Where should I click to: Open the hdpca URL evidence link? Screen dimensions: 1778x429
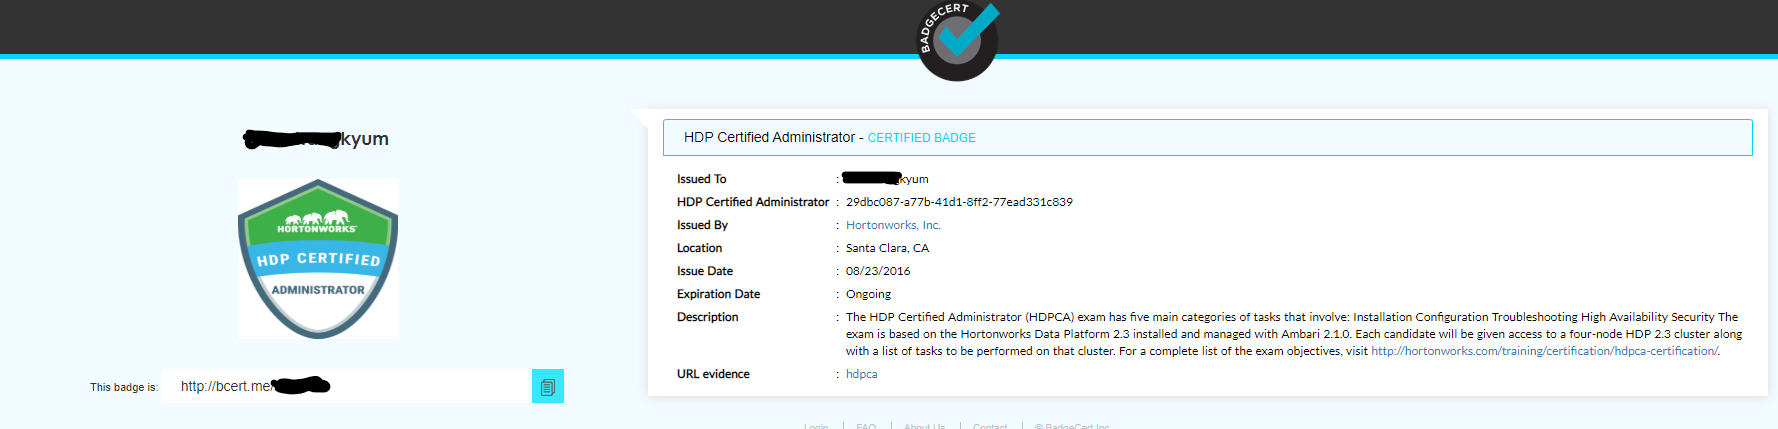pyautogui.click(x=861, y=374)
